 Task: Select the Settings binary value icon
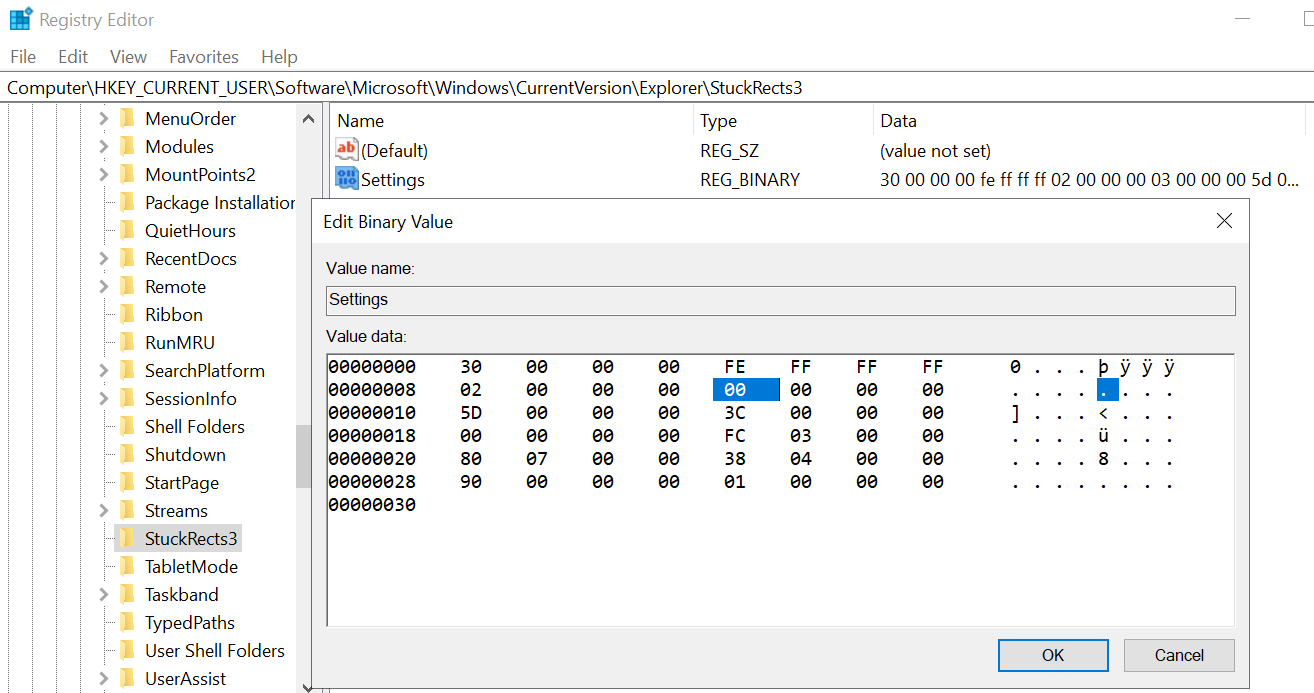tap(347, 179)
